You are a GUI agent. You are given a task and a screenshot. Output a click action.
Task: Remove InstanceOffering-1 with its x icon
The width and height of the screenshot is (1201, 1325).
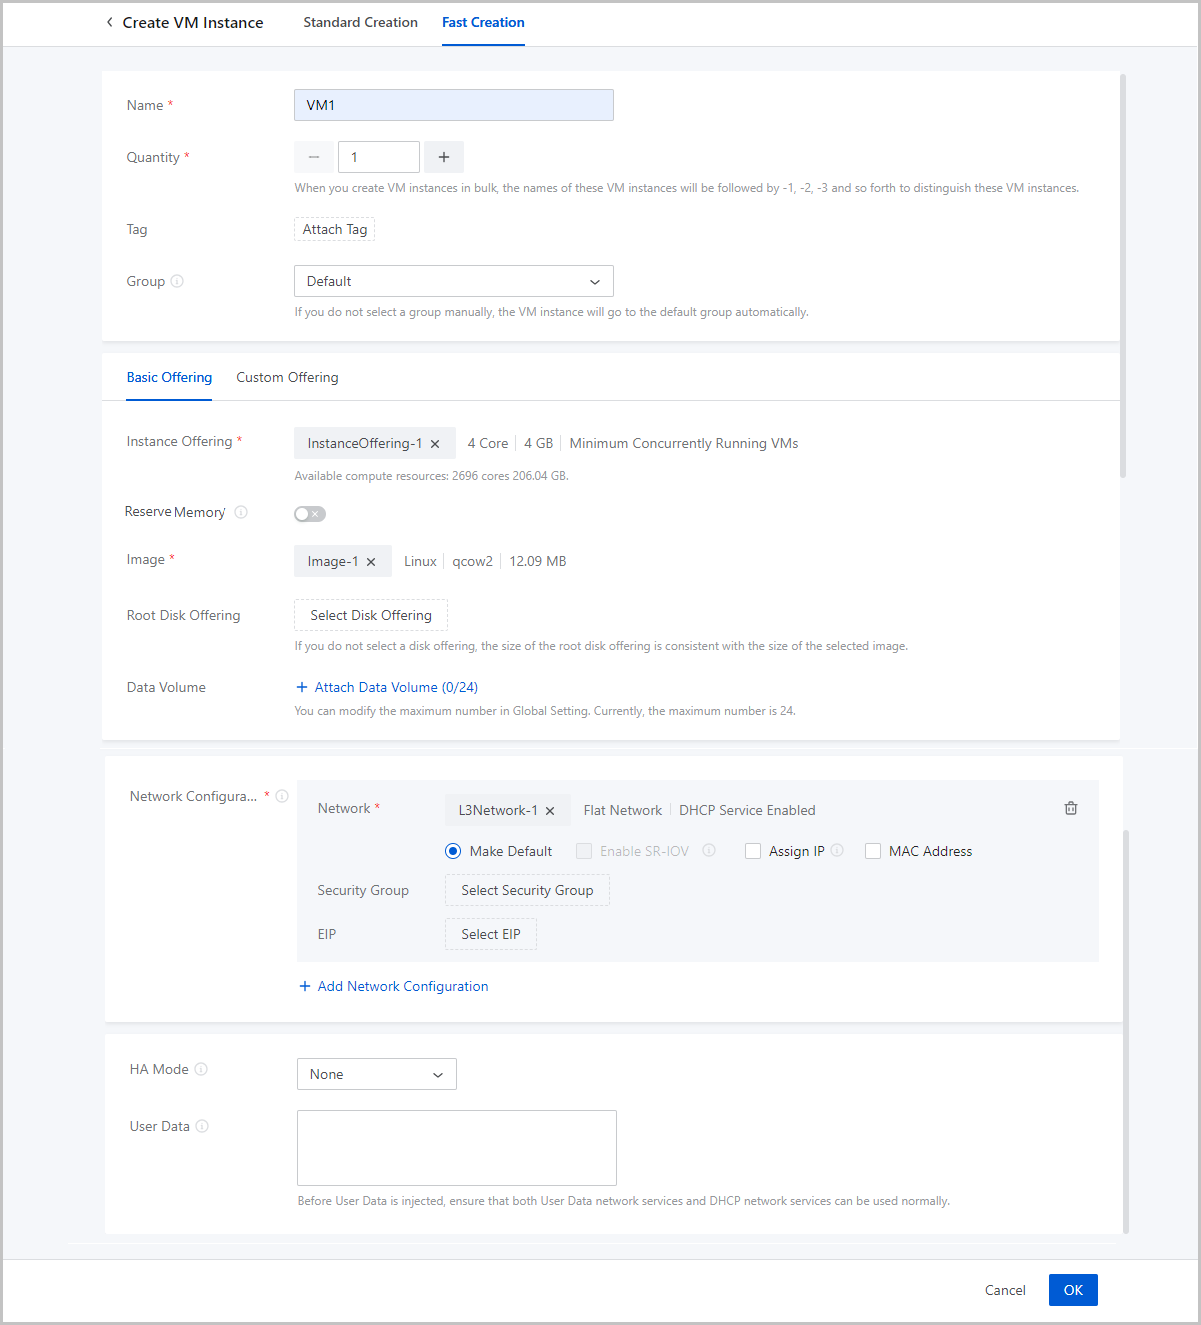[435, 444]
